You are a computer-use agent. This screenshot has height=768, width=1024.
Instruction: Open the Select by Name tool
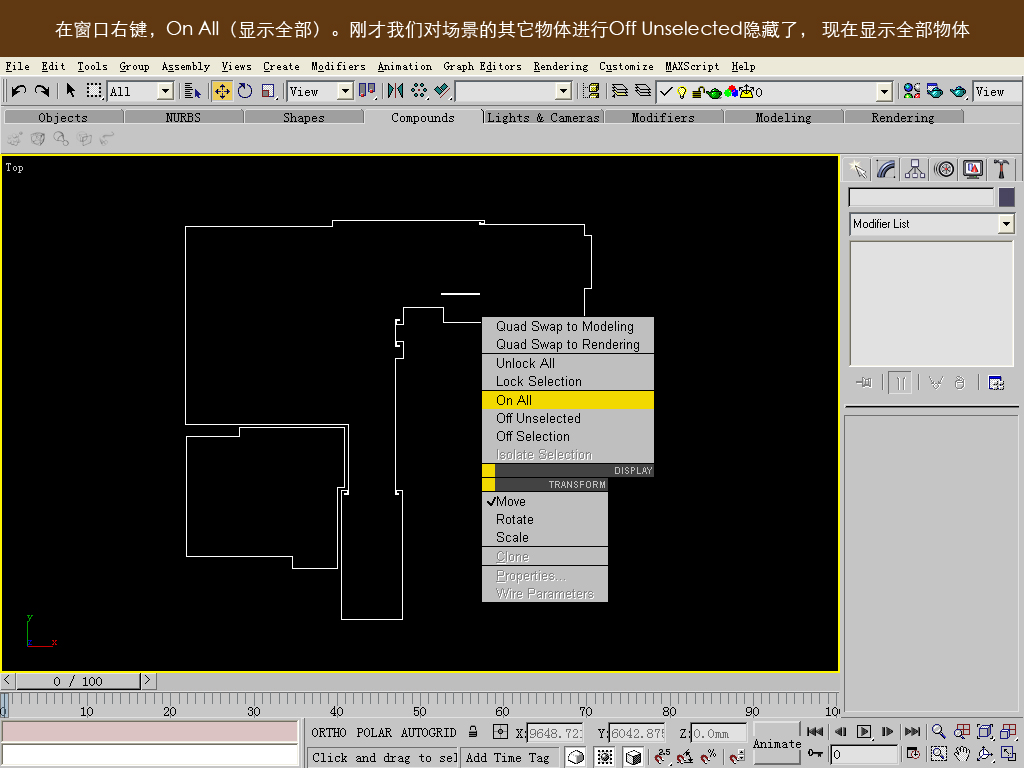pyautogui.click(x=192, y=91)
